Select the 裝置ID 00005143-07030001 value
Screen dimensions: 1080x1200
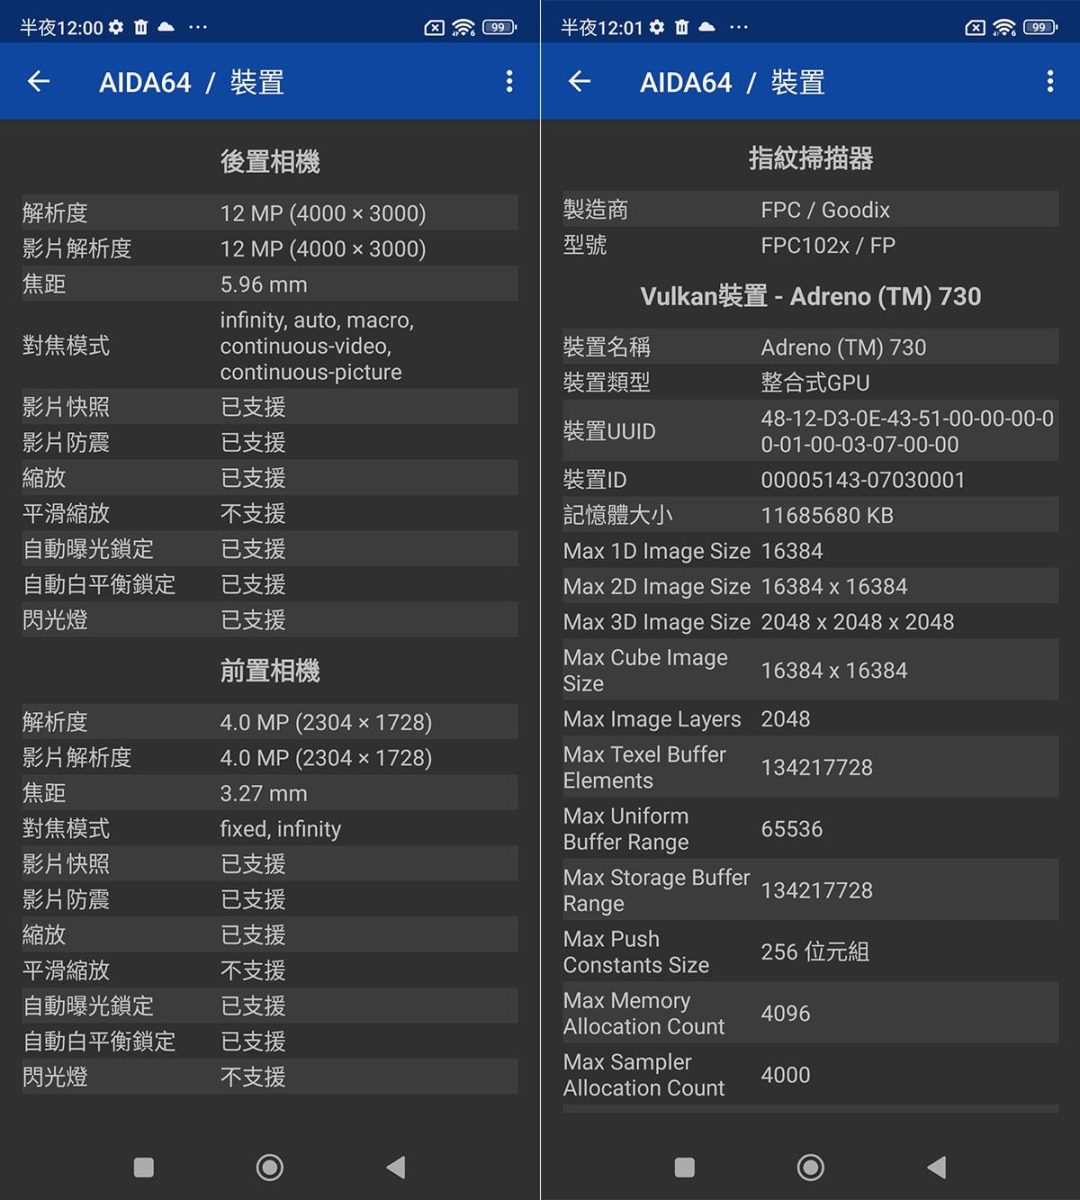click(863, 480)
